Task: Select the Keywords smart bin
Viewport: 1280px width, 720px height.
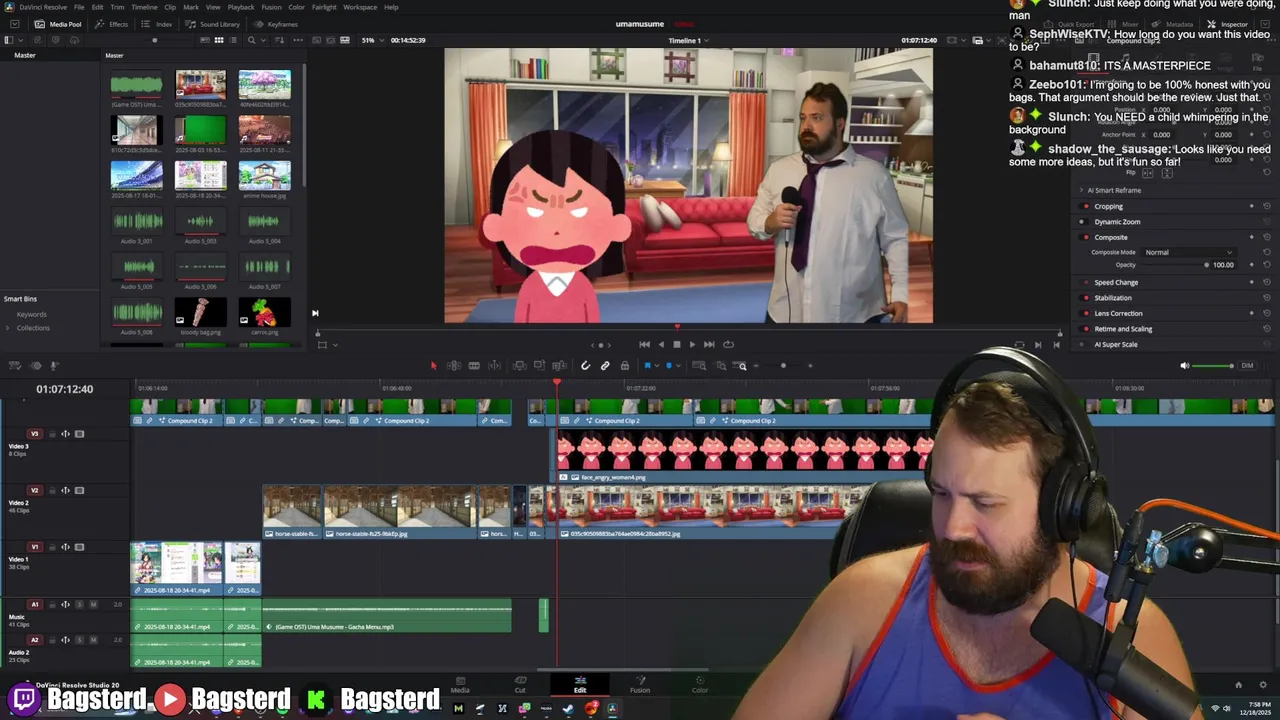Action: click(x=31, y=314)
